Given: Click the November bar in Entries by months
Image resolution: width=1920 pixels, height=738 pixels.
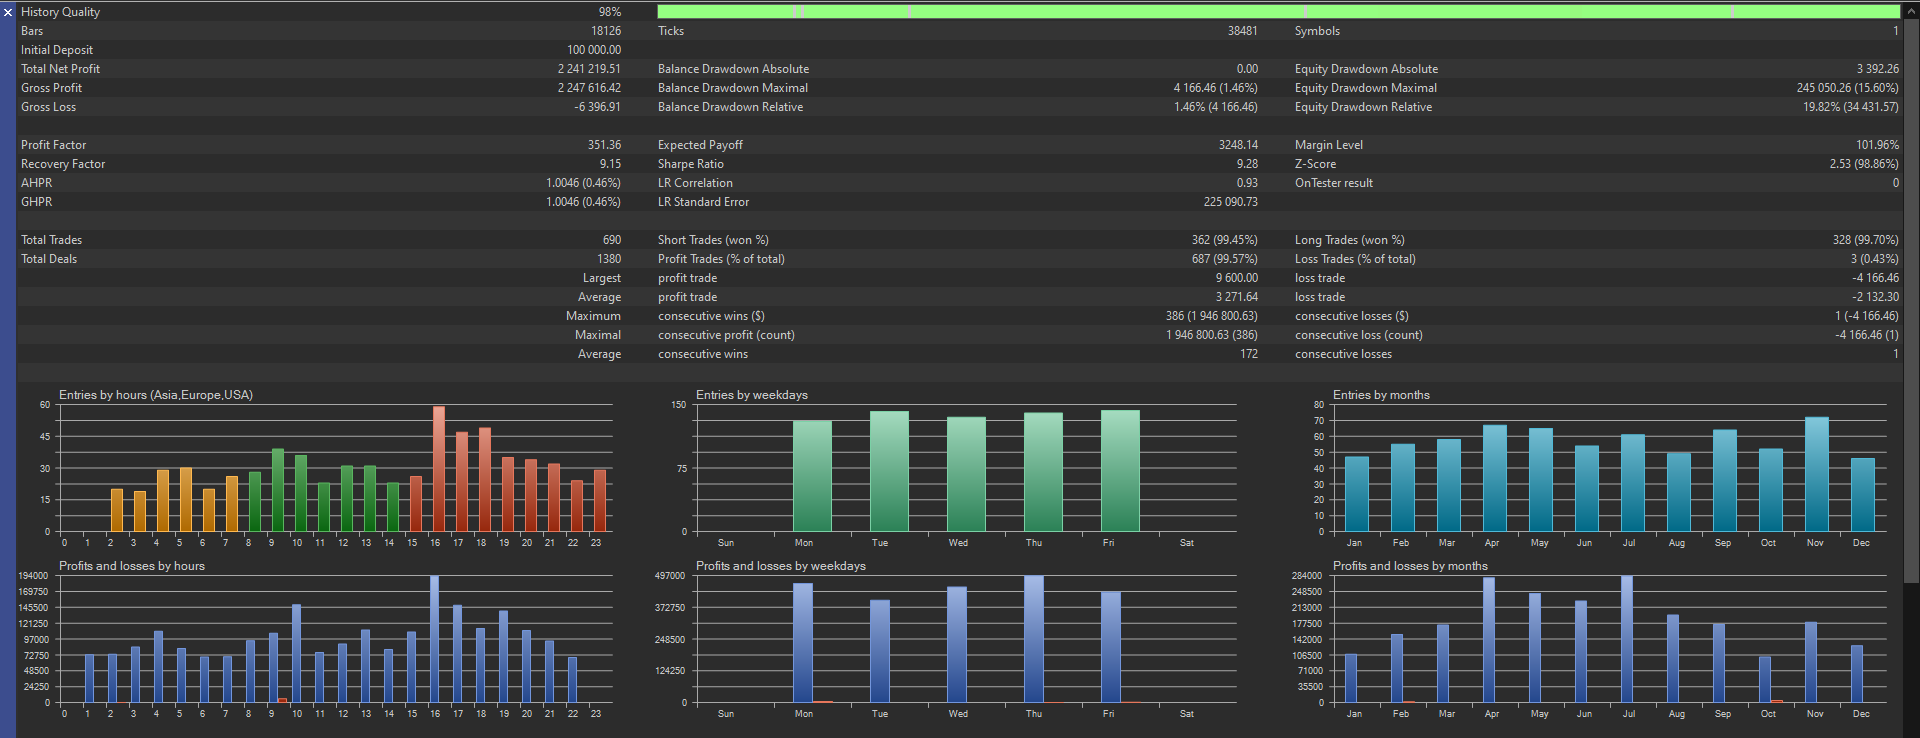Looking at the screenshot, I should [1817, 474].
